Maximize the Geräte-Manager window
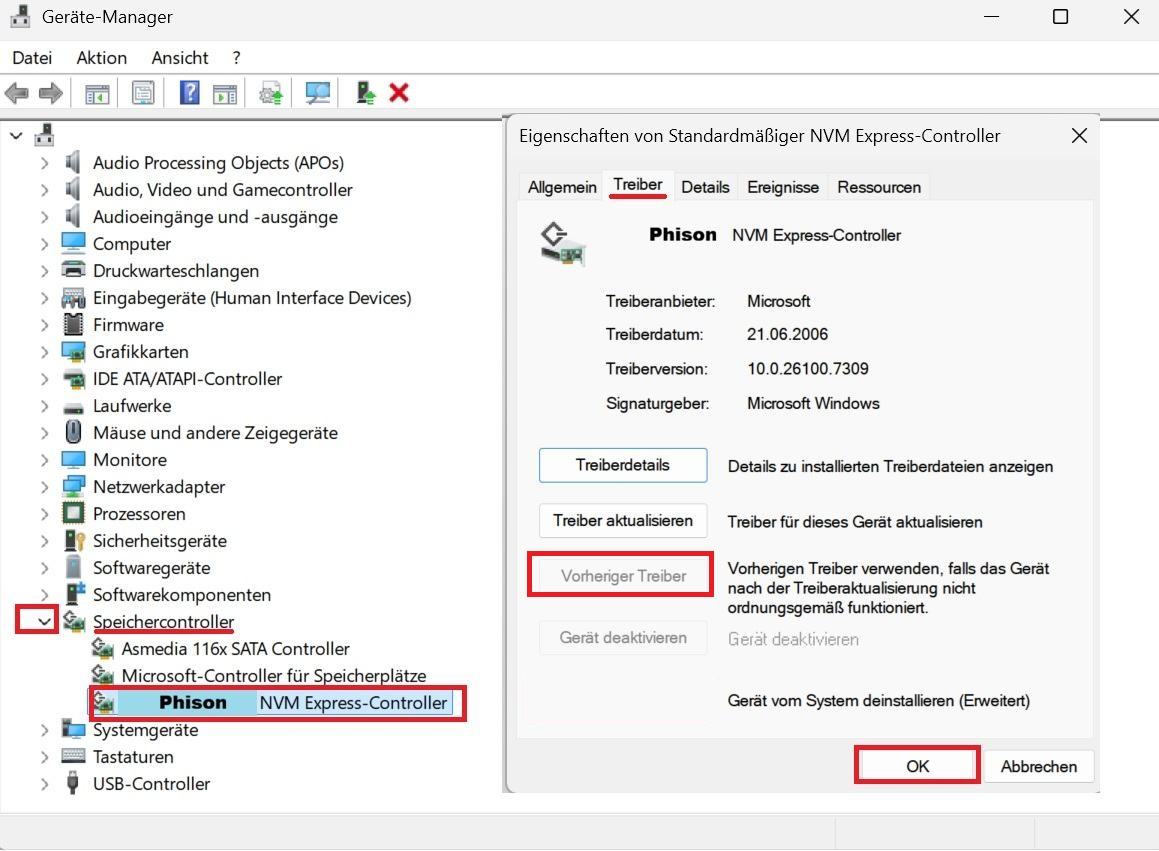Screen dimensions: 1159x851 point(1061,16)
